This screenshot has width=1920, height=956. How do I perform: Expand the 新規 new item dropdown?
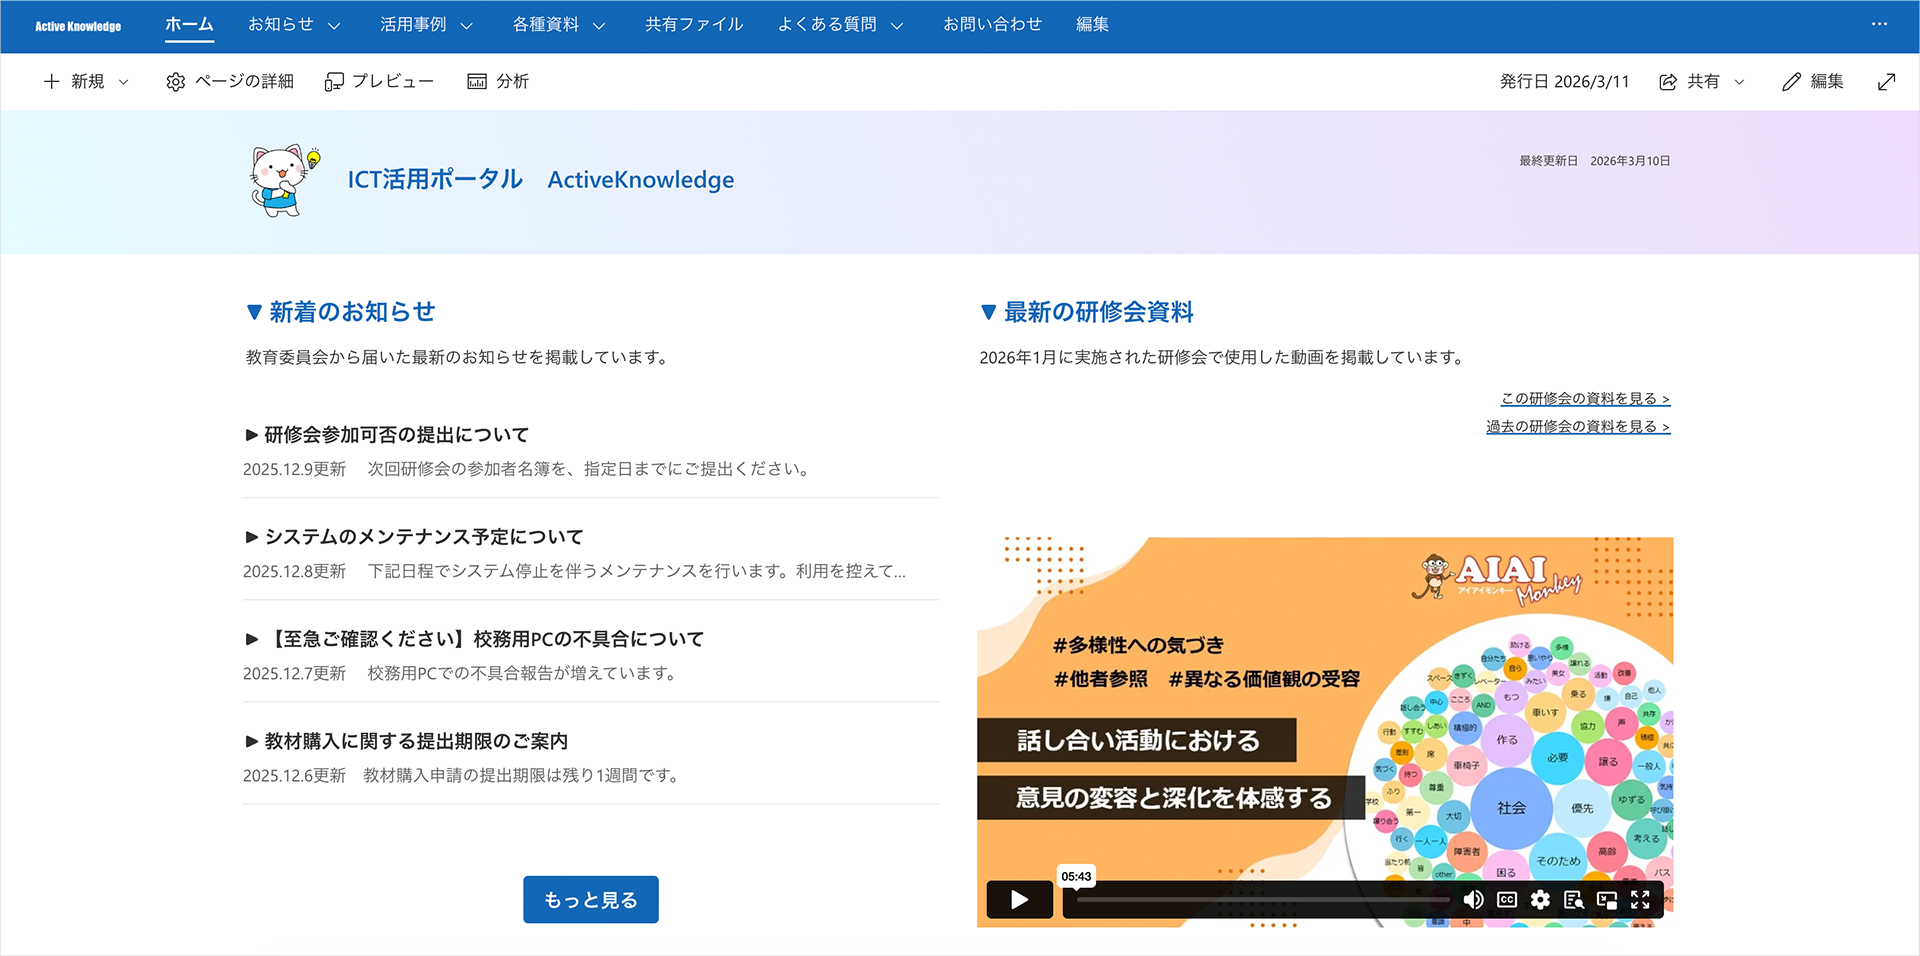[123, 82]
